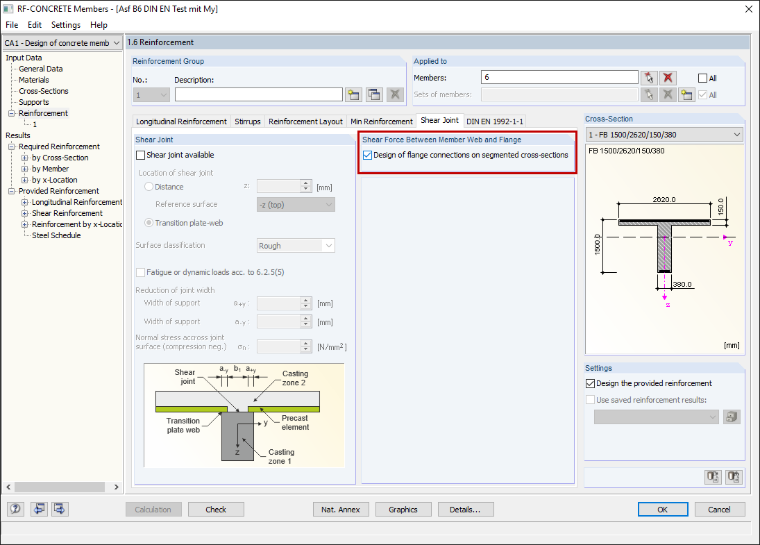Click navigator horizontal scrollbar right arrow
Image resolution: width=760 pixels, height=545 pixels.
point(116,487)
